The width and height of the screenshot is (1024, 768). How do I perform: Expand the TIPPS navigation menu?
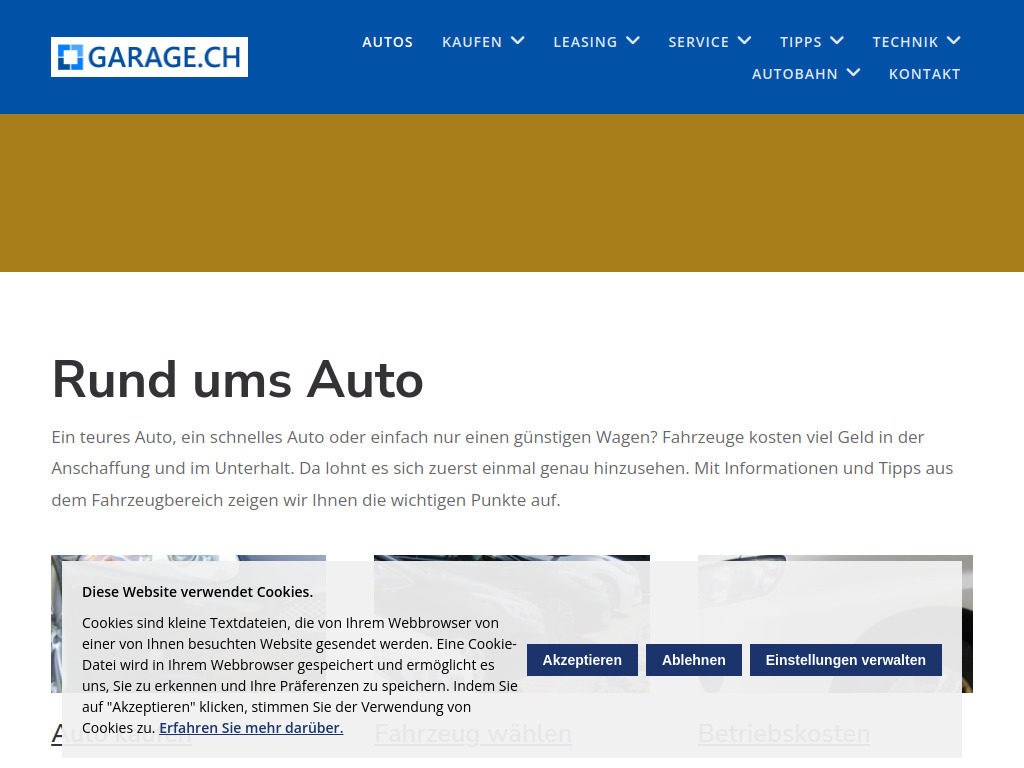(x=838, y=41)
